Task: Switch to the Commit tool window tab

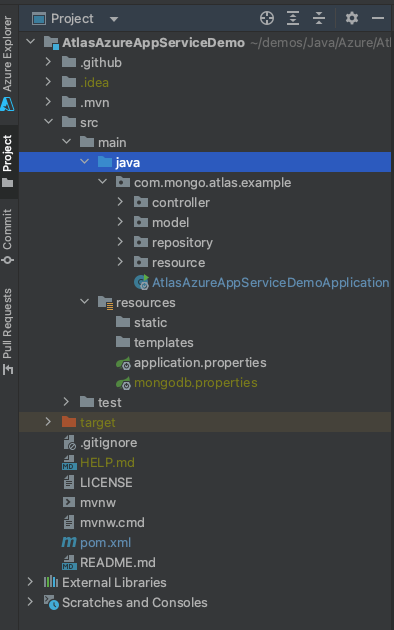Action: (7, 236)
